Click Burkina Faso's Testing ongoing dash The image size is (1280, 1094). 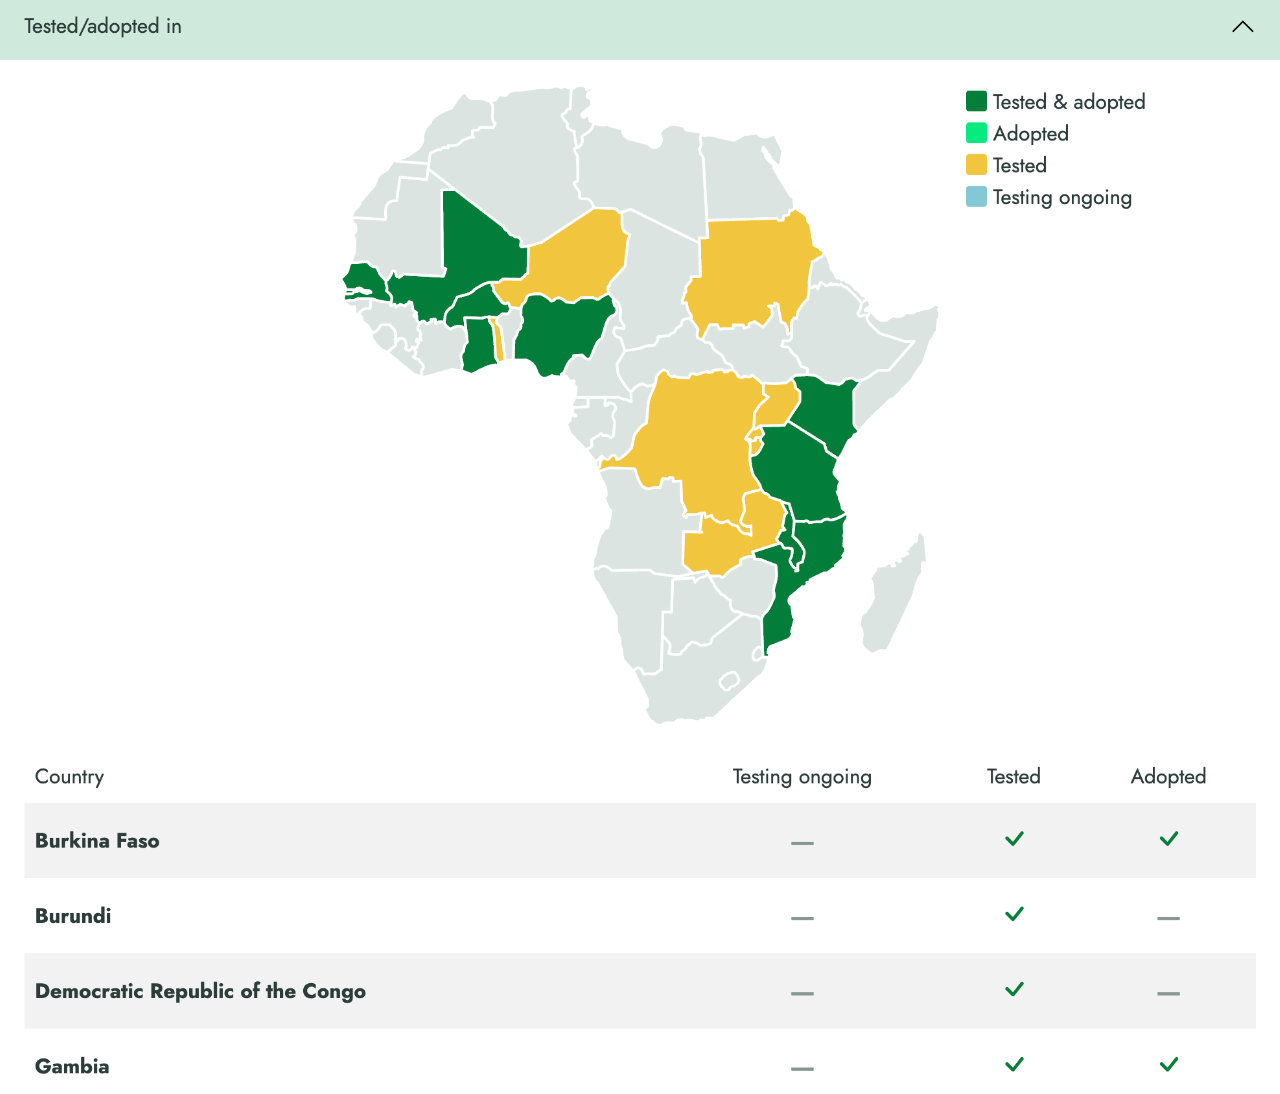click(802, 843)
